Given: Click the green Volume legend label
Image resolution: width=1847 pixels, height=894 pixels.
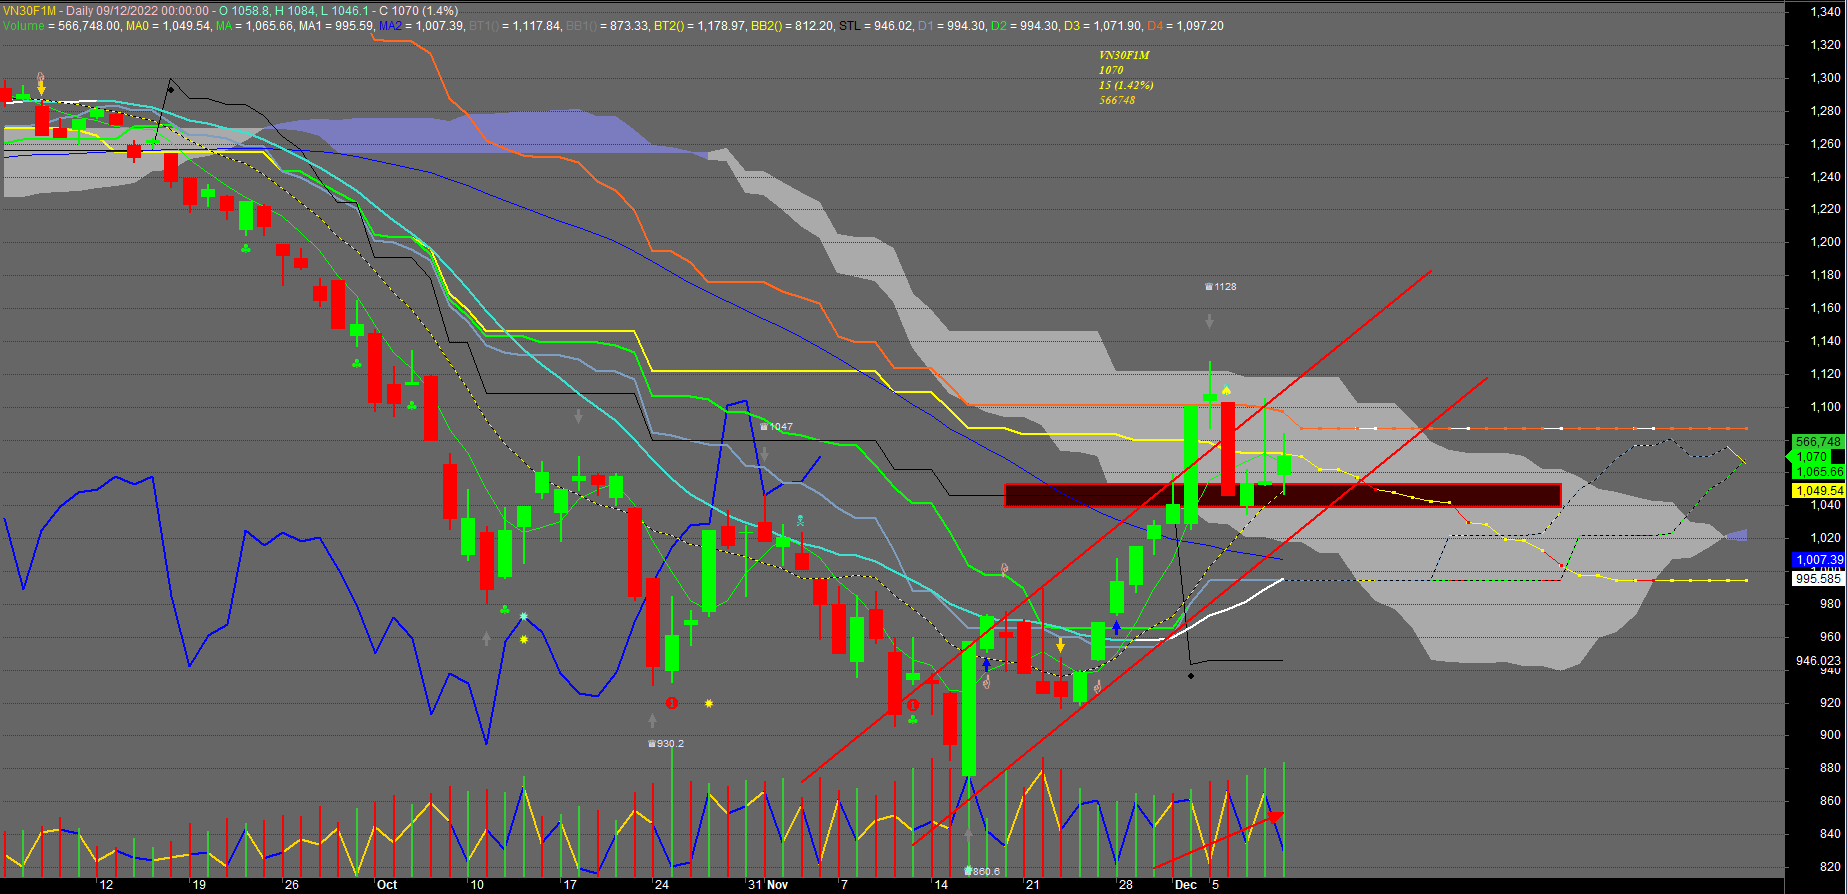Looking at the screenshot, I should click(x=23, y=26).
